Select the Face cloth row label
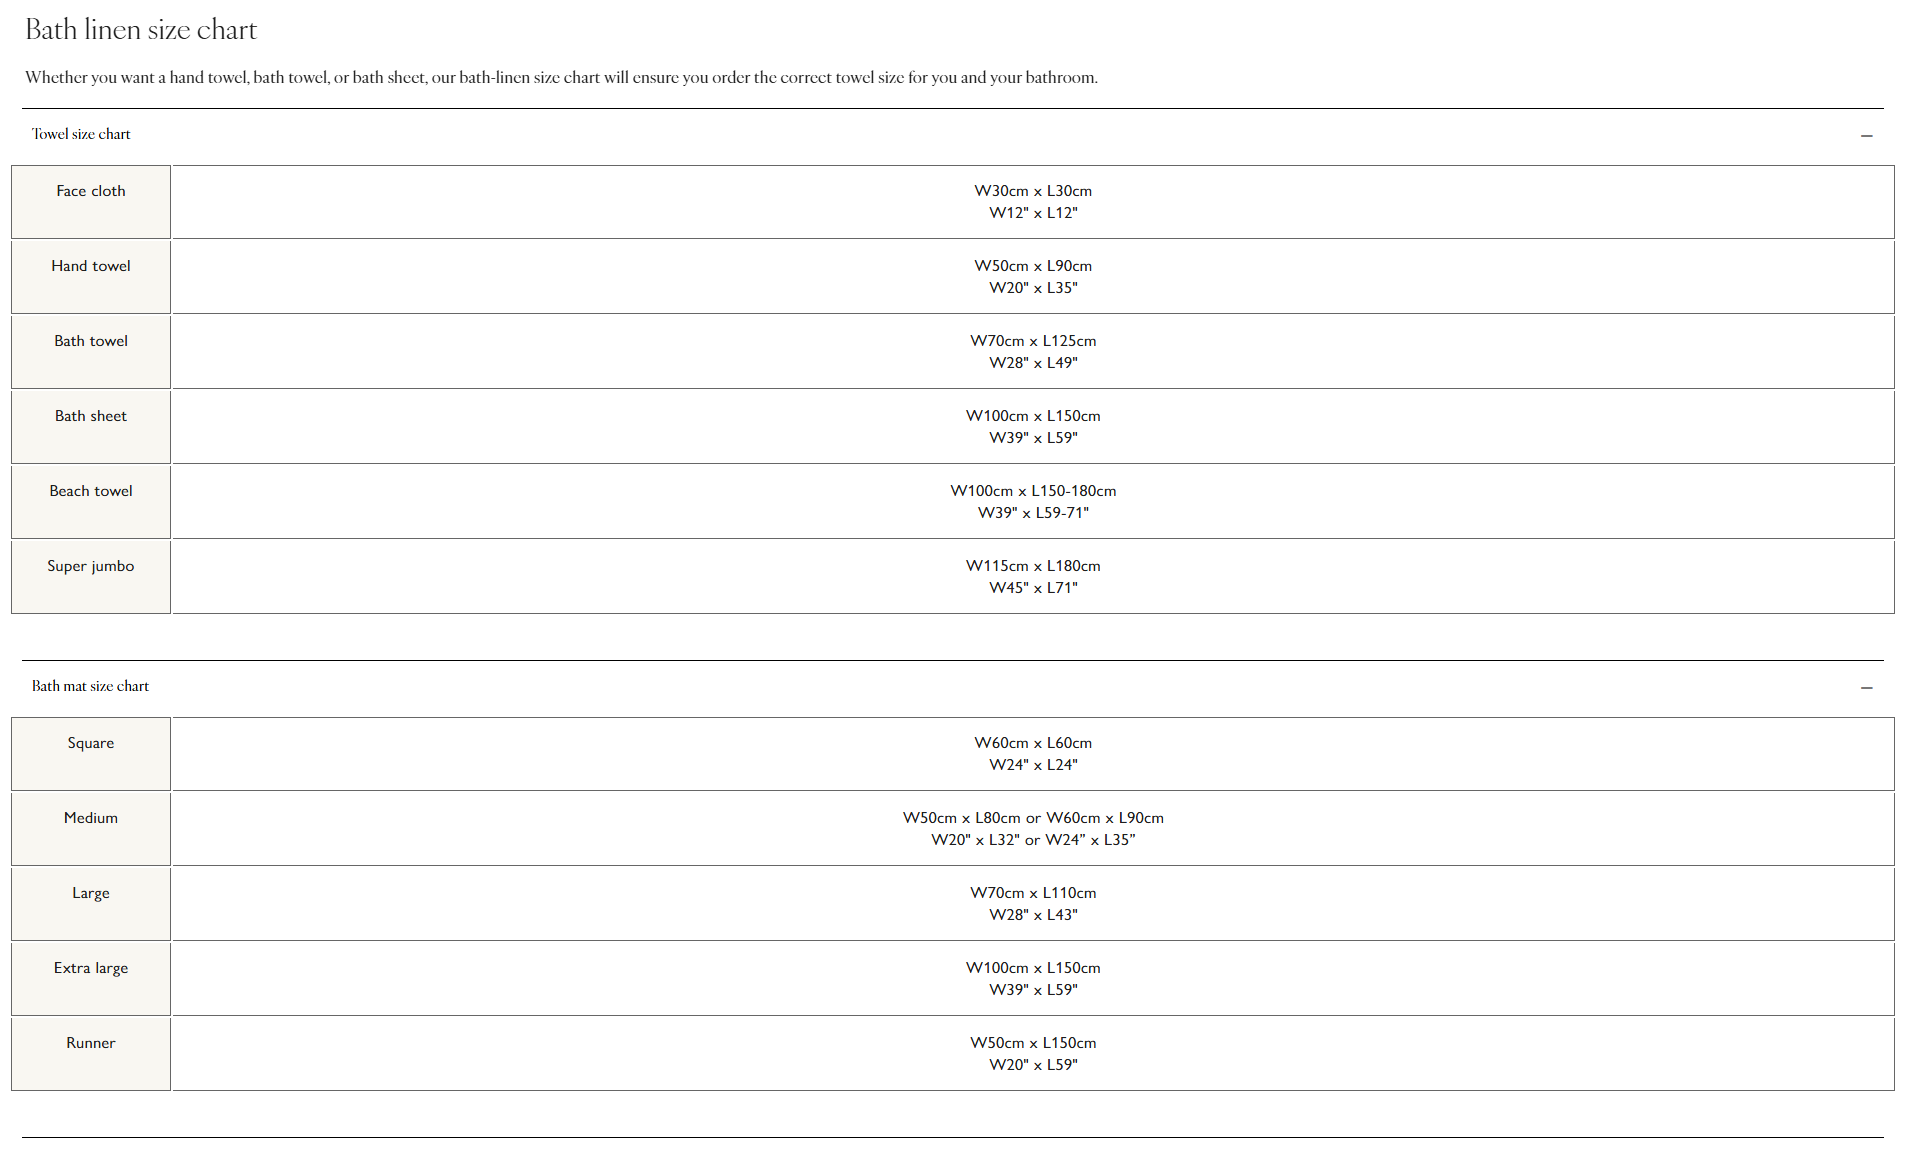This screenshot has height=1163, width=1905. [91, 191]
